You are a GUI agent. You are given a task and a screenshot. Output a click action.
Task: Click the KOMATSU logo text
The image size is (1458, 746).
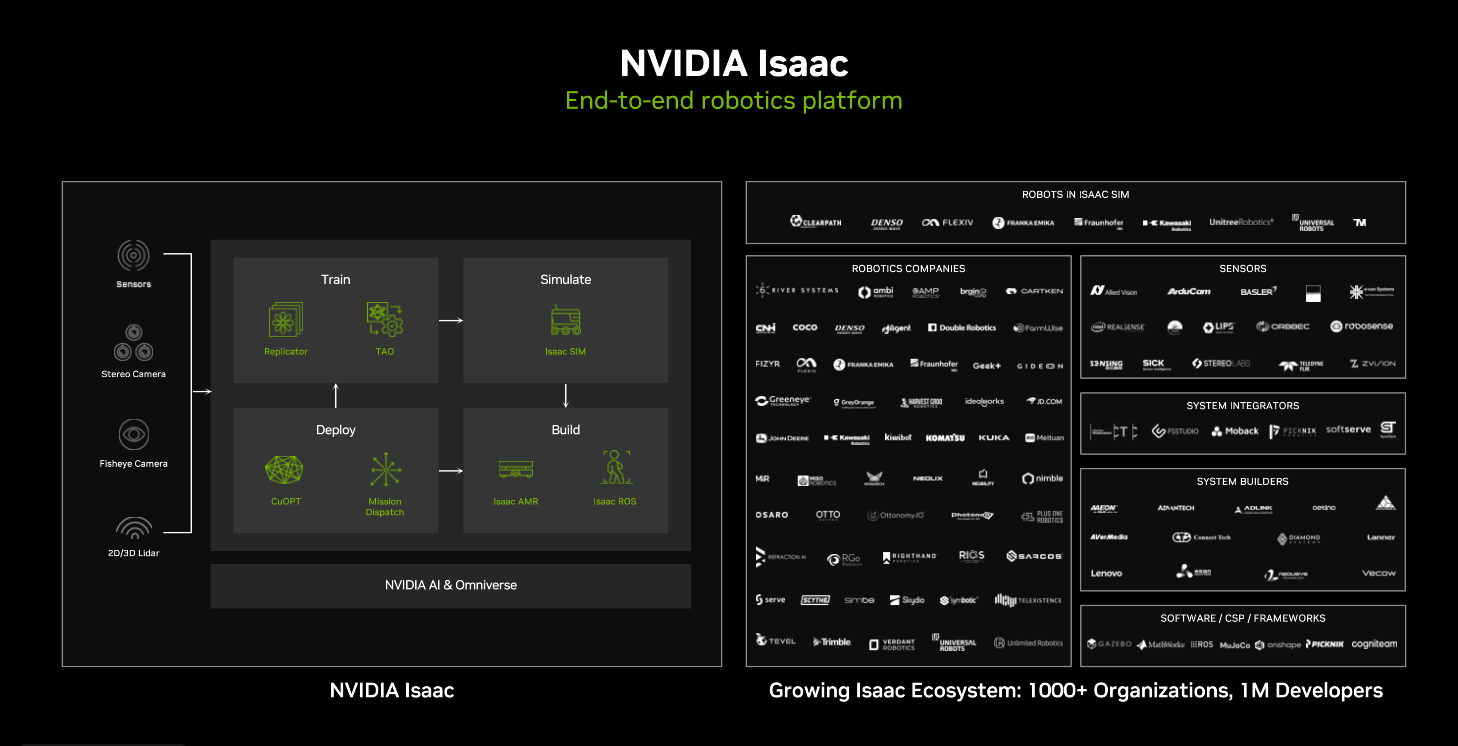[x=945, y=438]
